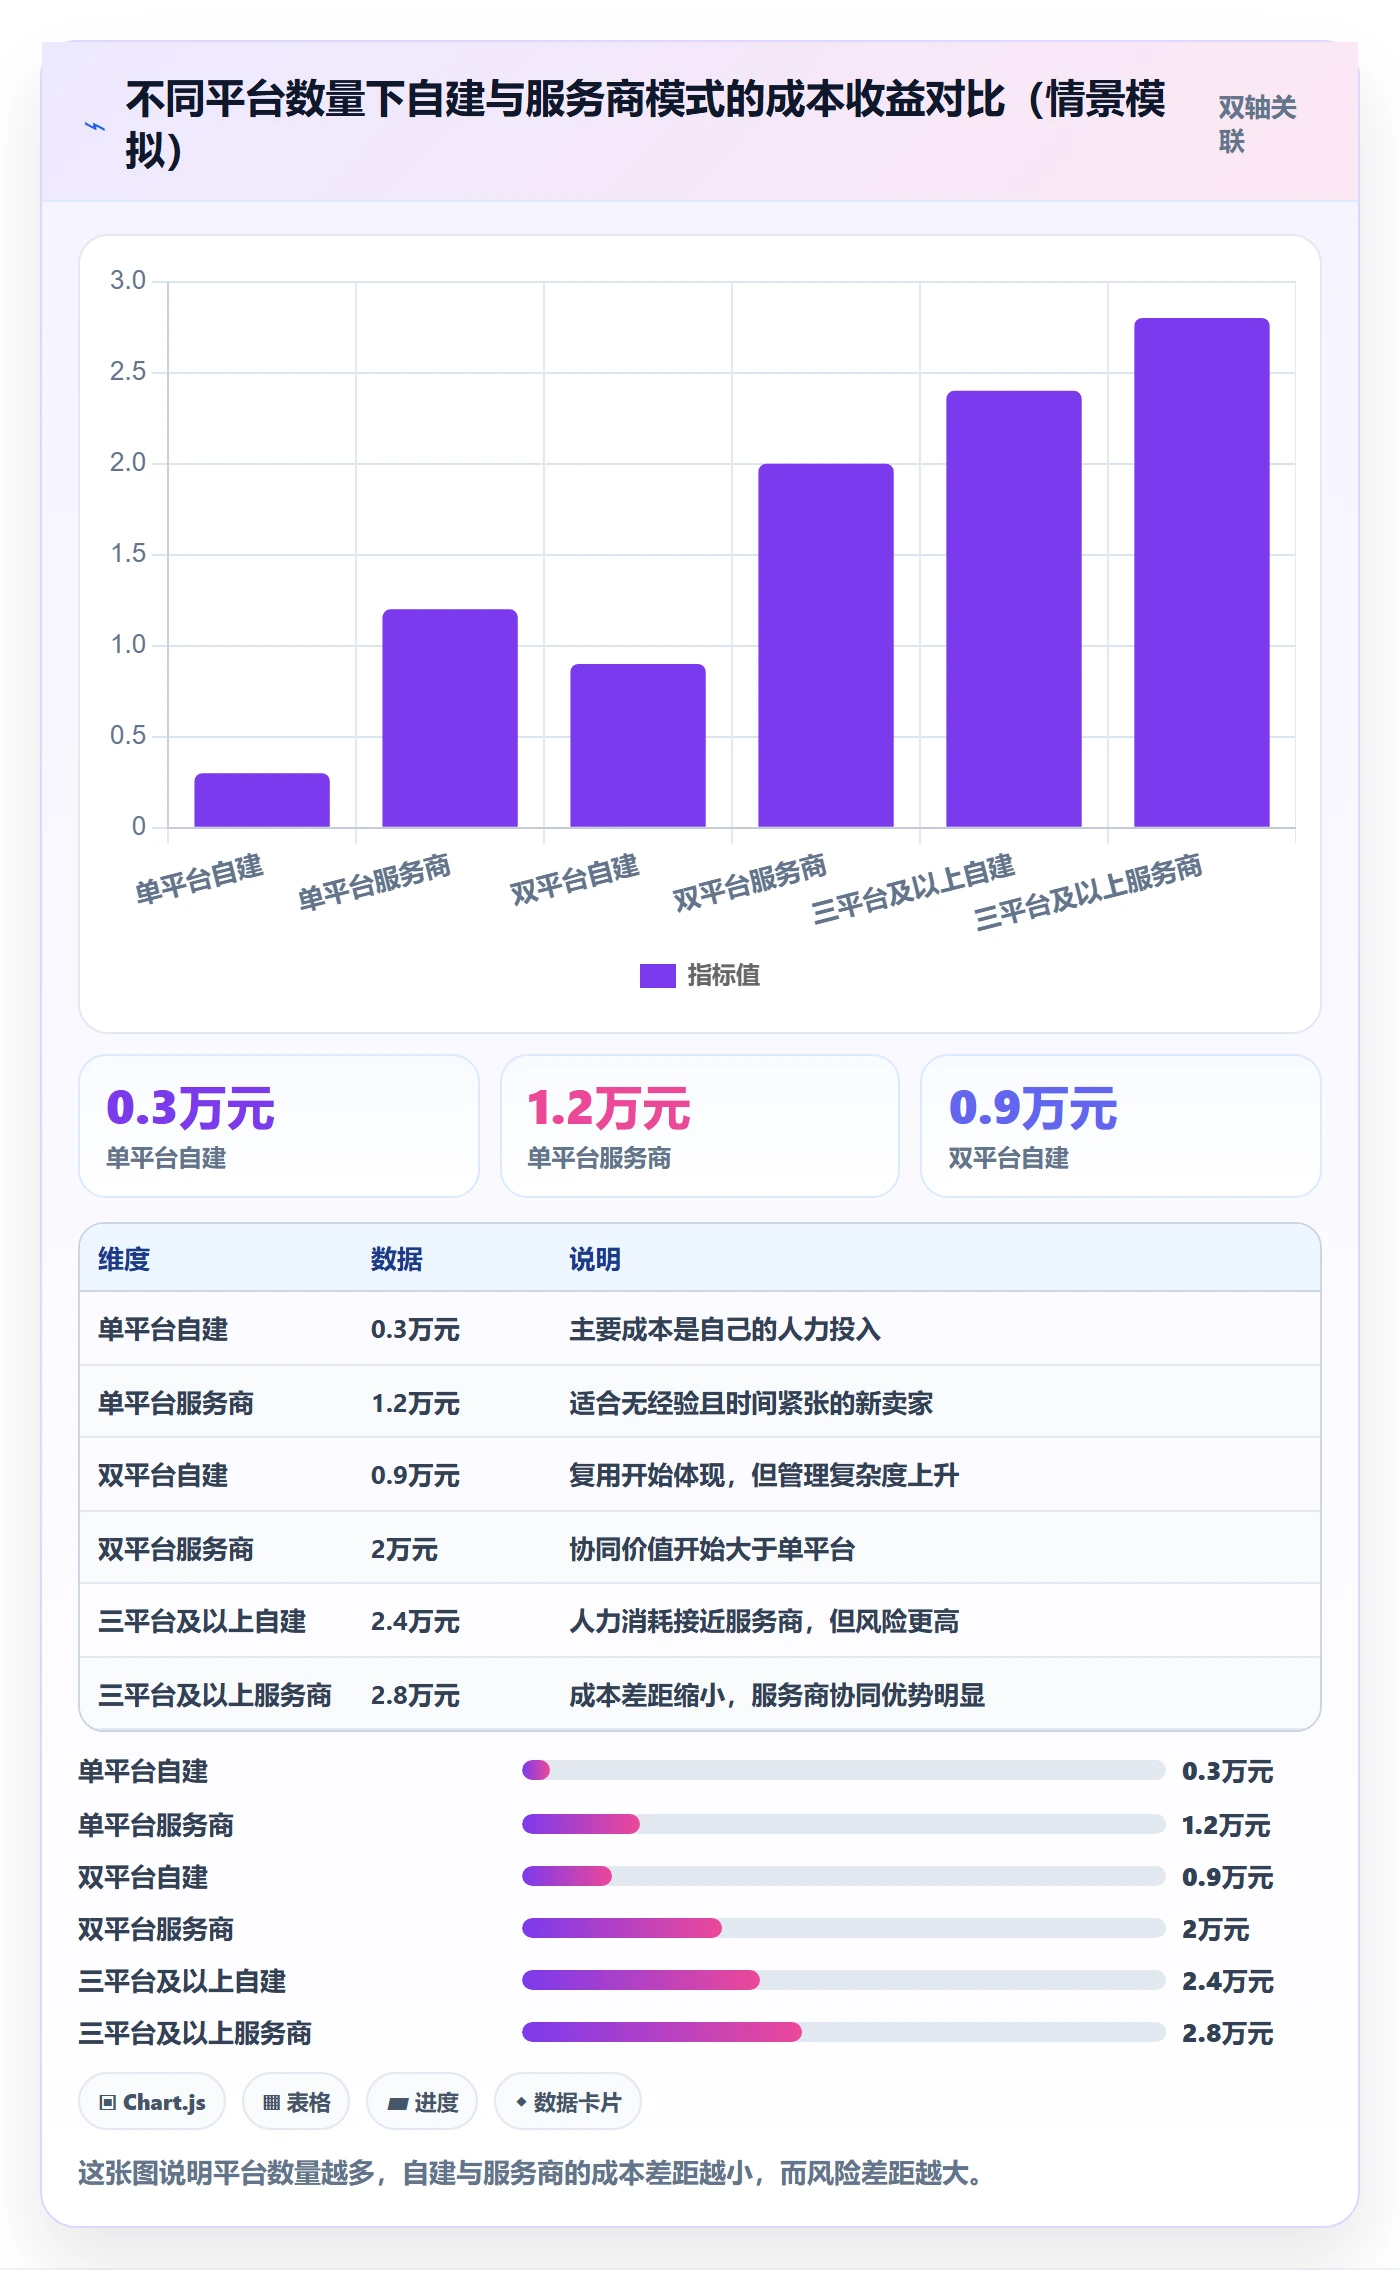Click the 单平台服务商 progress bar

click(843, 1824)
